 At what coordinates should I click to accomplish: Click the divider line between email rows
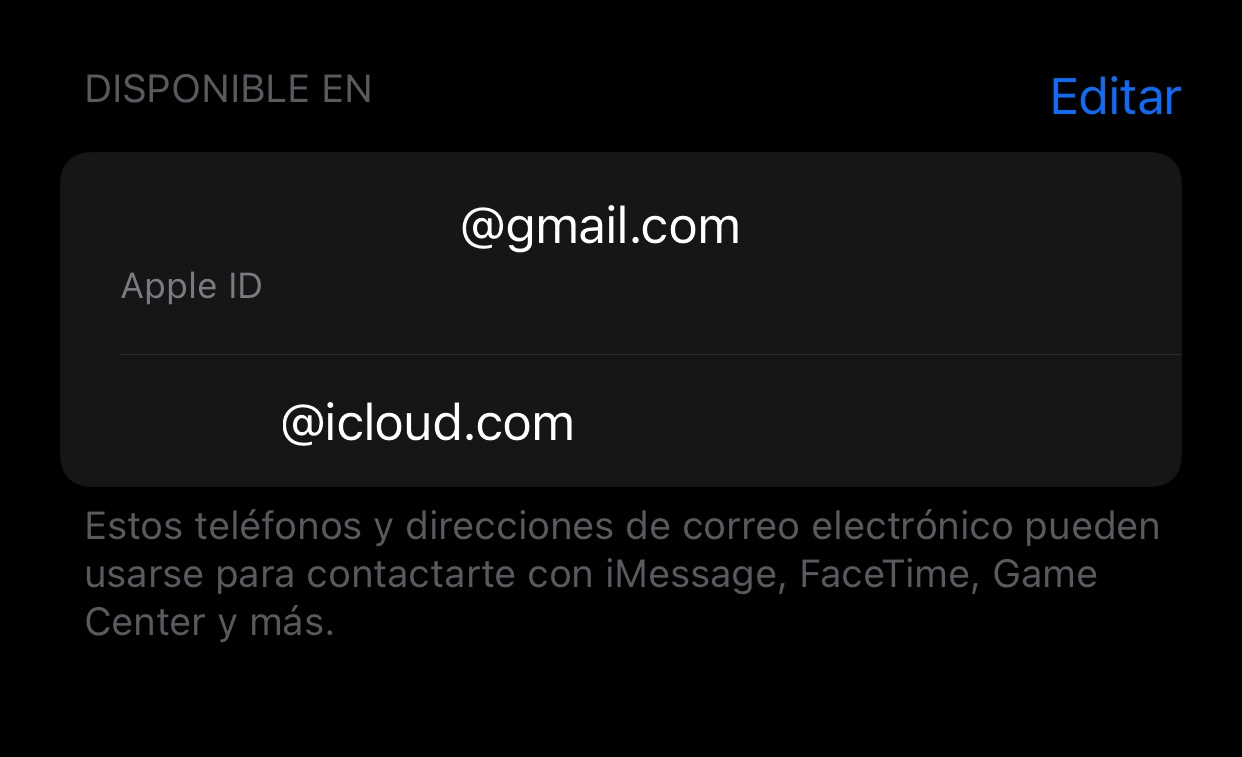pyautogui.click(x=651, y=354)
